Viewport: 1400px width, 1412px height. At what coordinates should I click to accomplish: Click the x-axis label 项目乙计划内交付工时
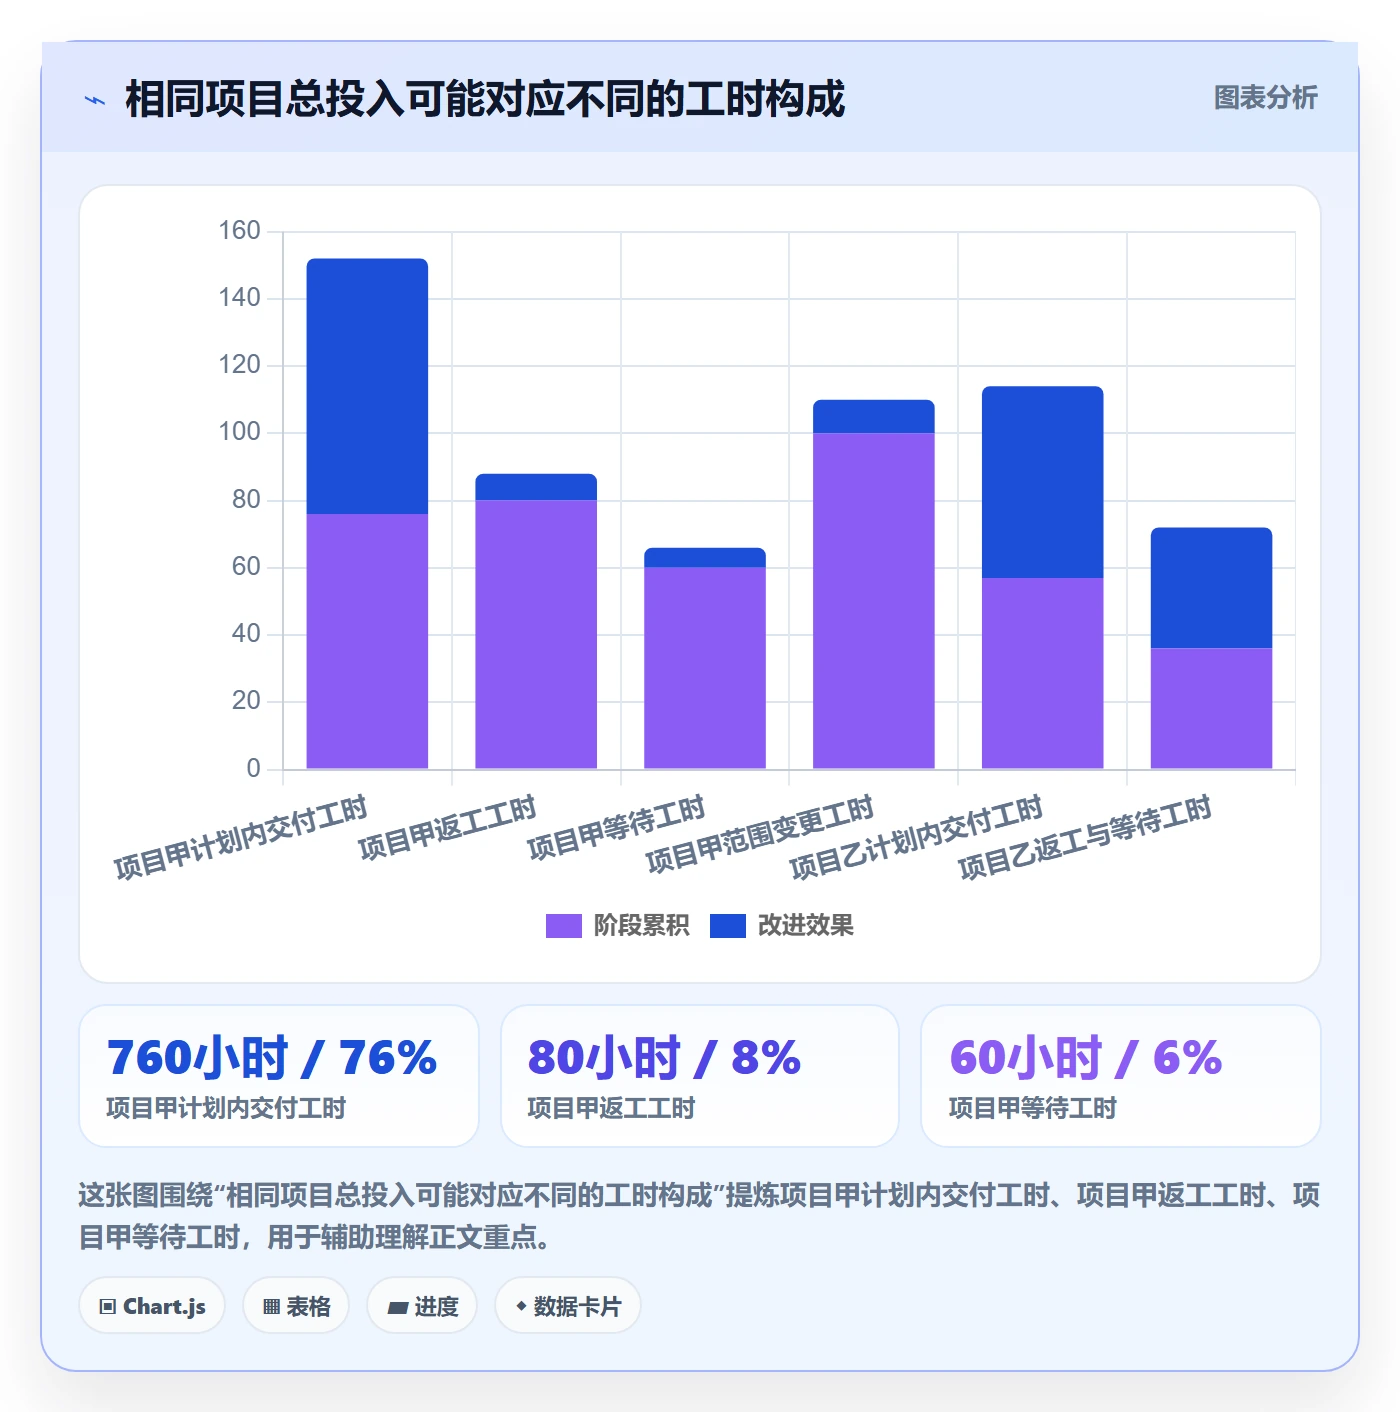point(917,837)
